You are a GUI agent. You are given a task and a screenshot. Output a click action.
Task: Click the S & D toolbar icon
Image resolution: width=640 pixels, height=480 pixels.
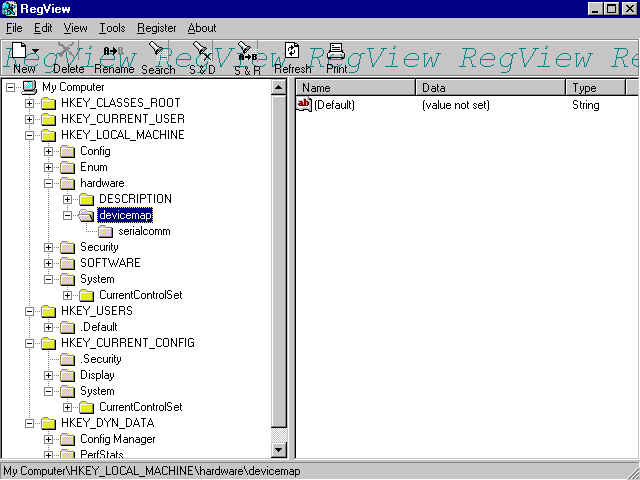202,52
